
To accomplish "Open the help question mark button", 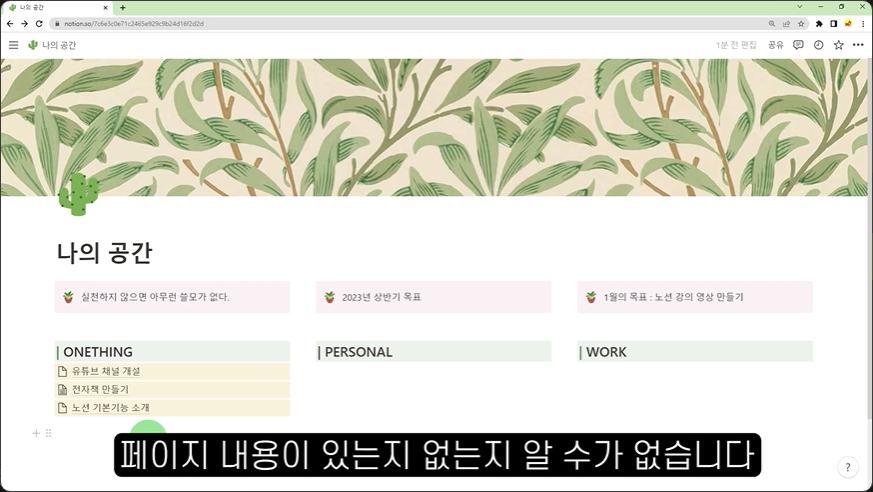I will coord(848,468).
